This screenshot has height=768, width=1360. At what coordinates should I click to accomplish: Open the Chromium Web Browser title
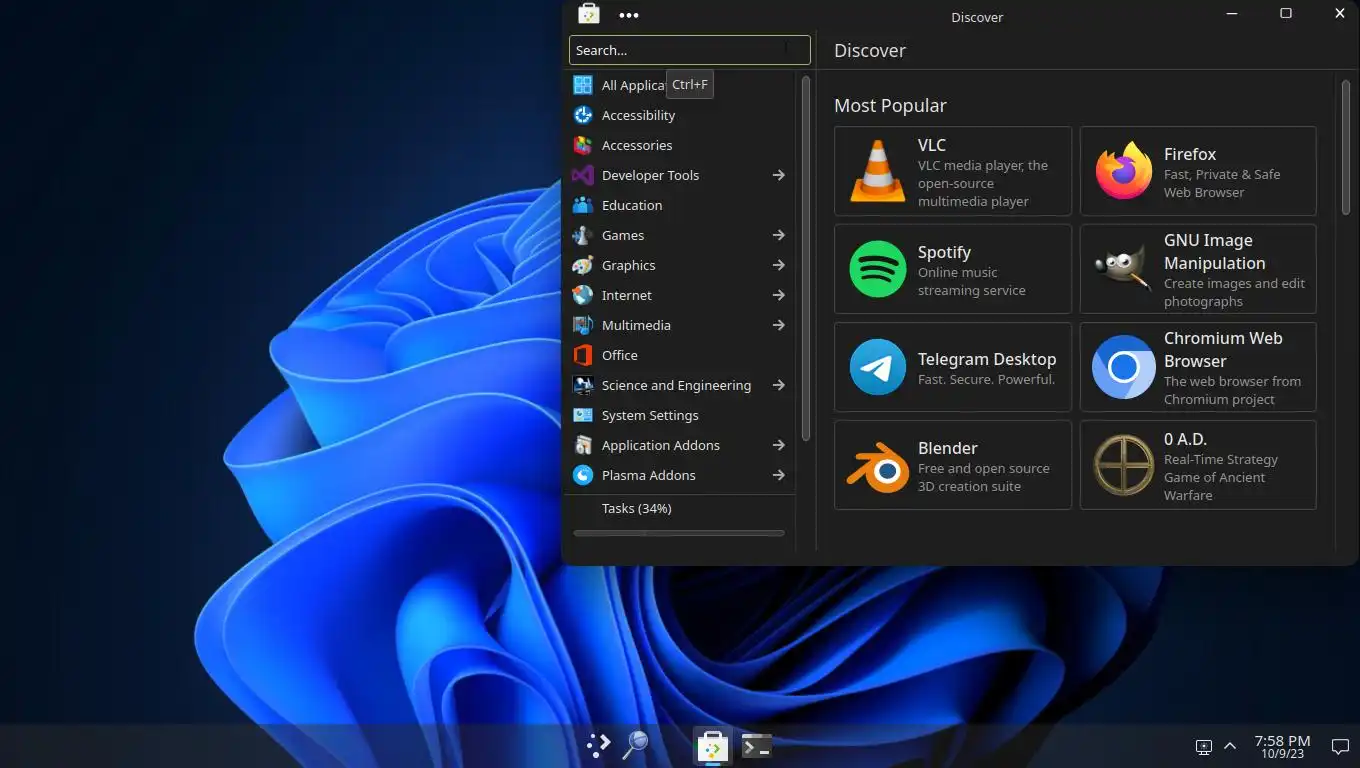click(1223, 349)
